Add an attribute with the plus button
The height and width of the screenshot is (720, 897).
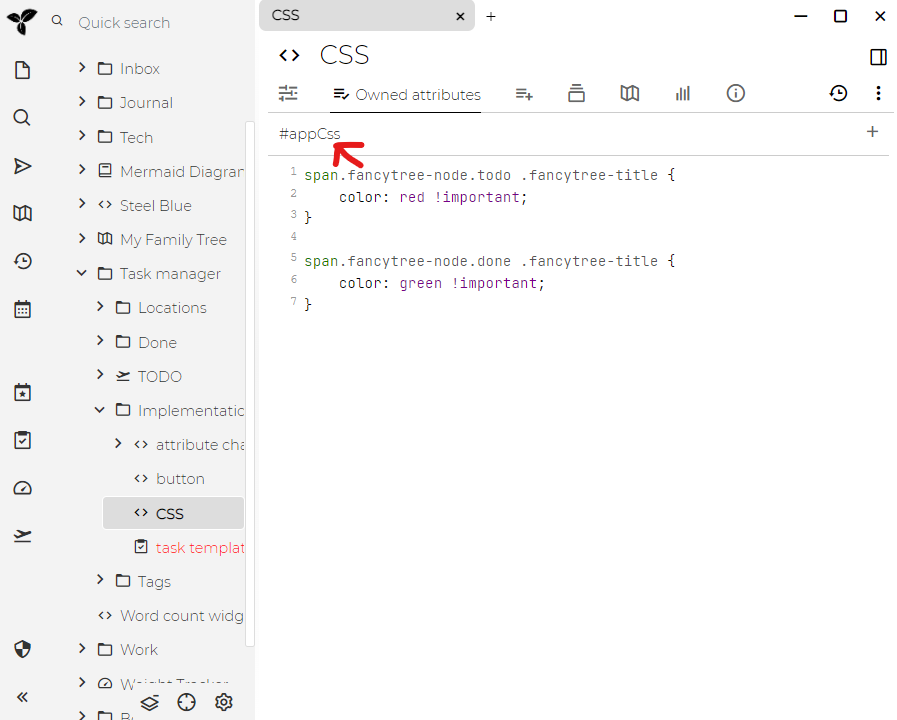[x=872, y=131]
